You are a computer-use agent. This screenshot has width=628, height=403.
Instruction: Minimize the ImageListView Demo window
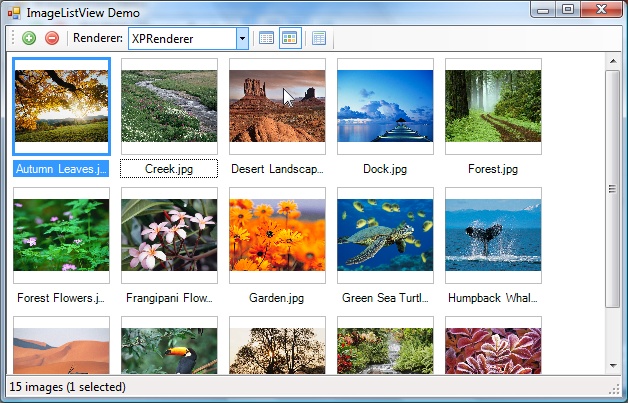click(543, 10)
